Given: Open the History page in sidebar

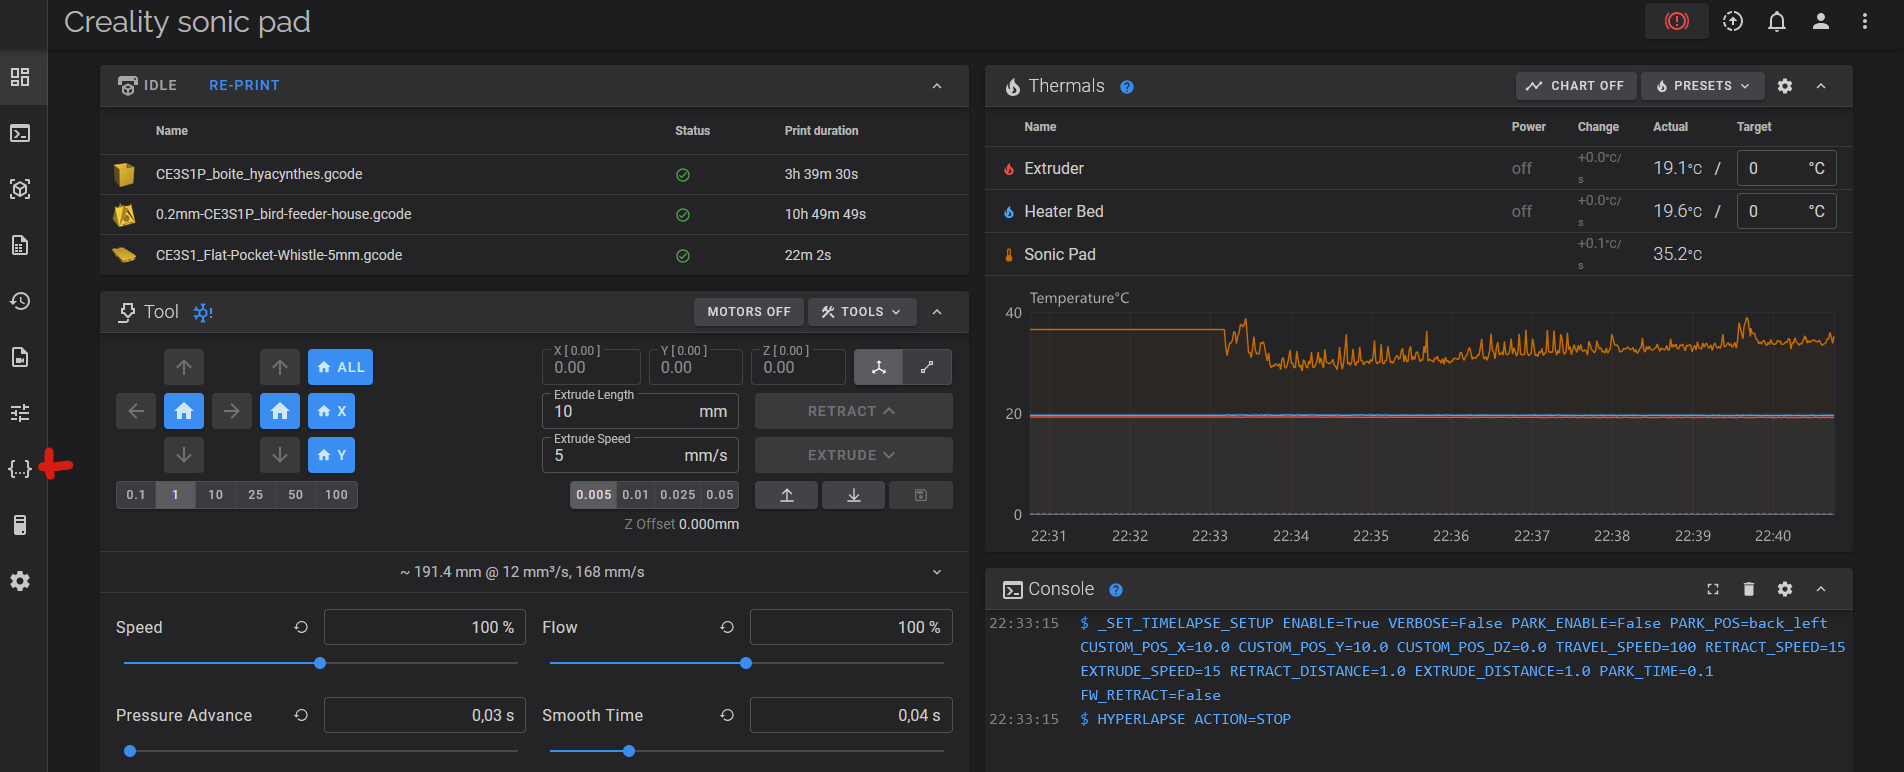Looking at the screenshot, I should (x=20, y=301).
